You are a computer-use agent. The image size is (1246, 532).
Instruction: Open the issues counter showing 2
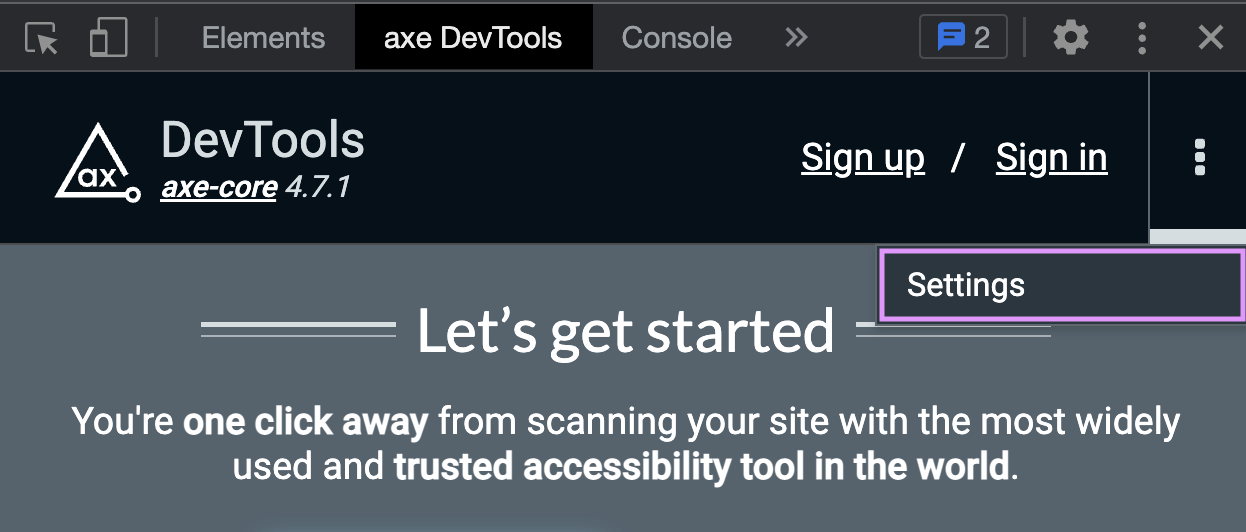pyautogui.click(x=962, y=39)
